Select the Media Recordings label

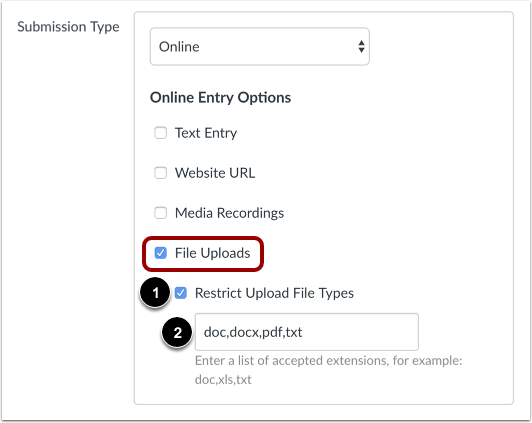[229, 213]
